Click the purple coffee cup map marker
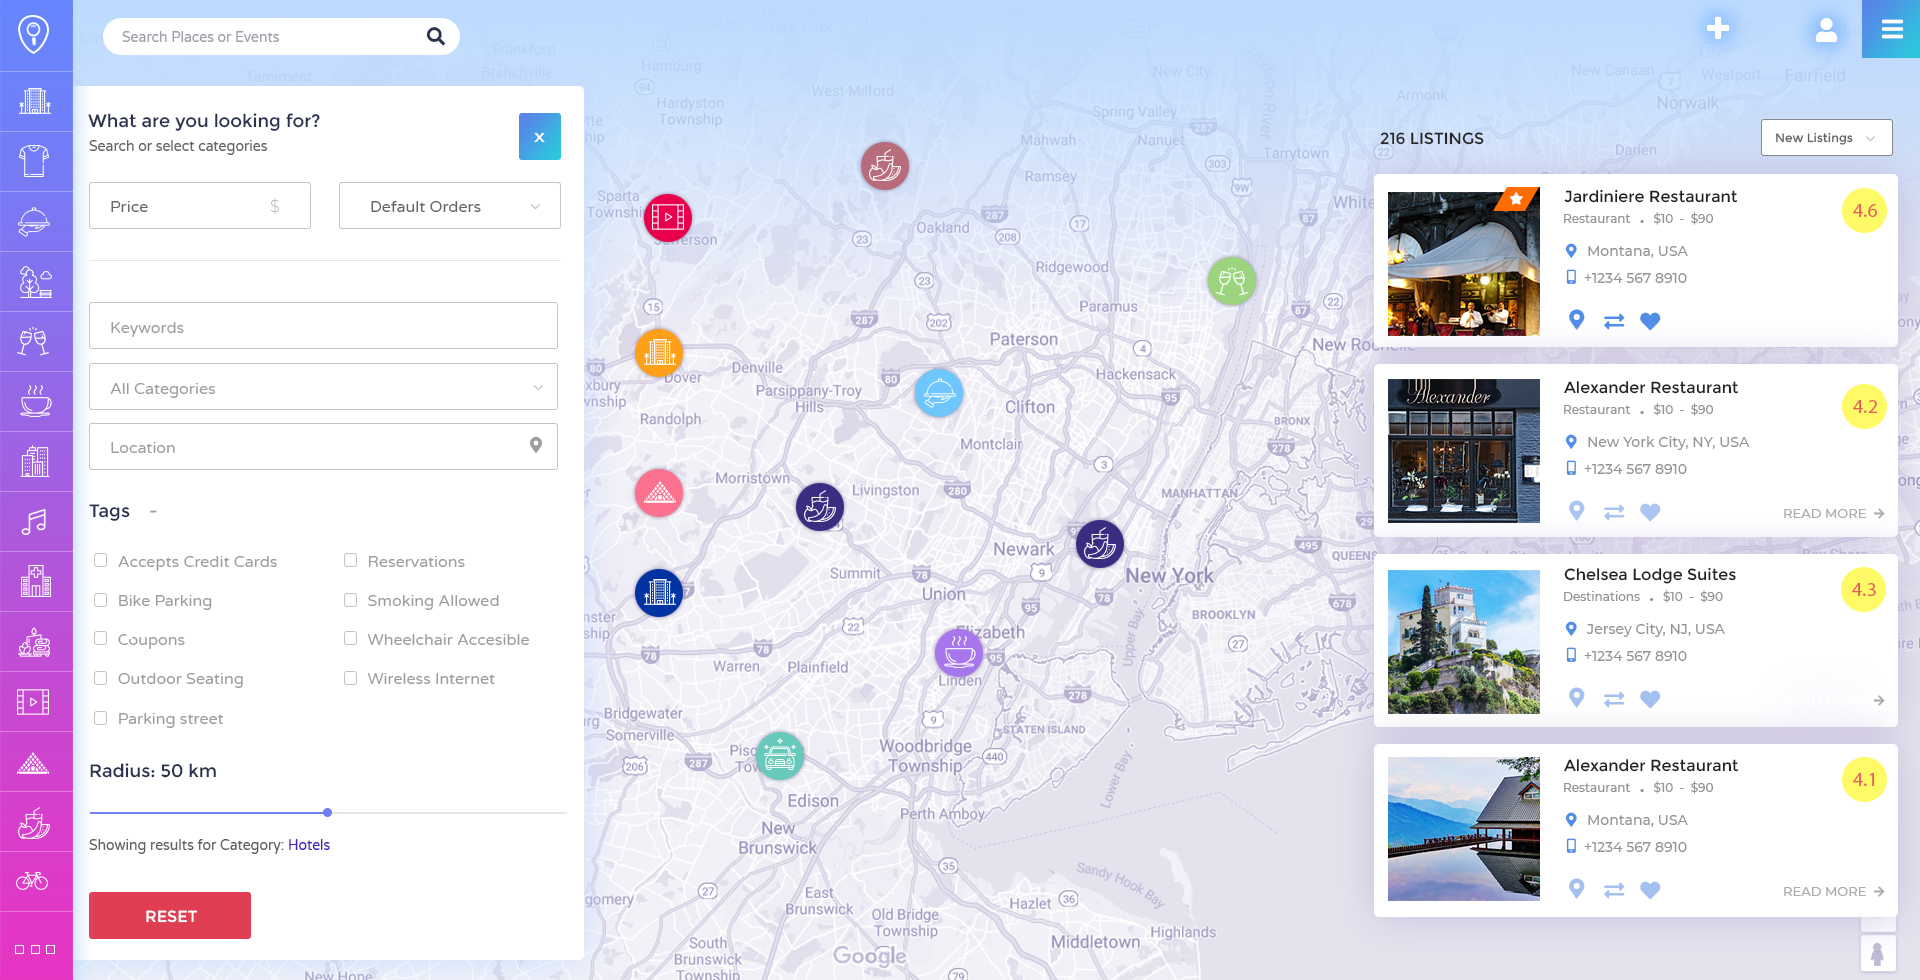Screen dimensions: 1920x980 coord(959,653)
